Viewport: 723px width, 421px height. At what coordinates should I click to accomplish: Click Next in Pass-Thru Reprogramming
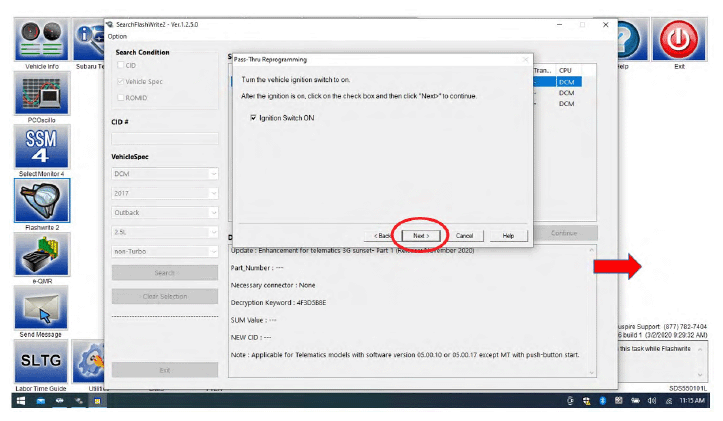[421, 236]
